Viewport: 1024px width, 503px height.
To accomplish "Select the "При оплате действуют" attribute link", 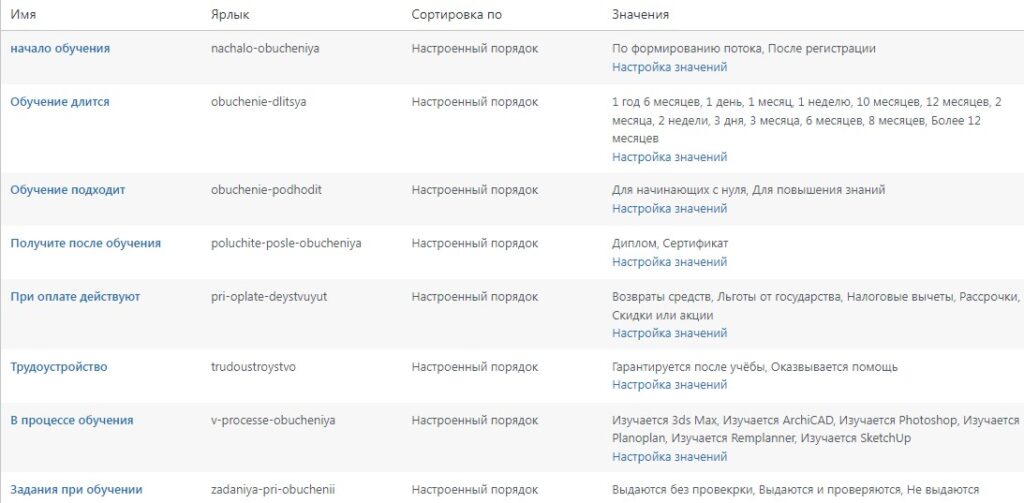I will pos(75,297).
